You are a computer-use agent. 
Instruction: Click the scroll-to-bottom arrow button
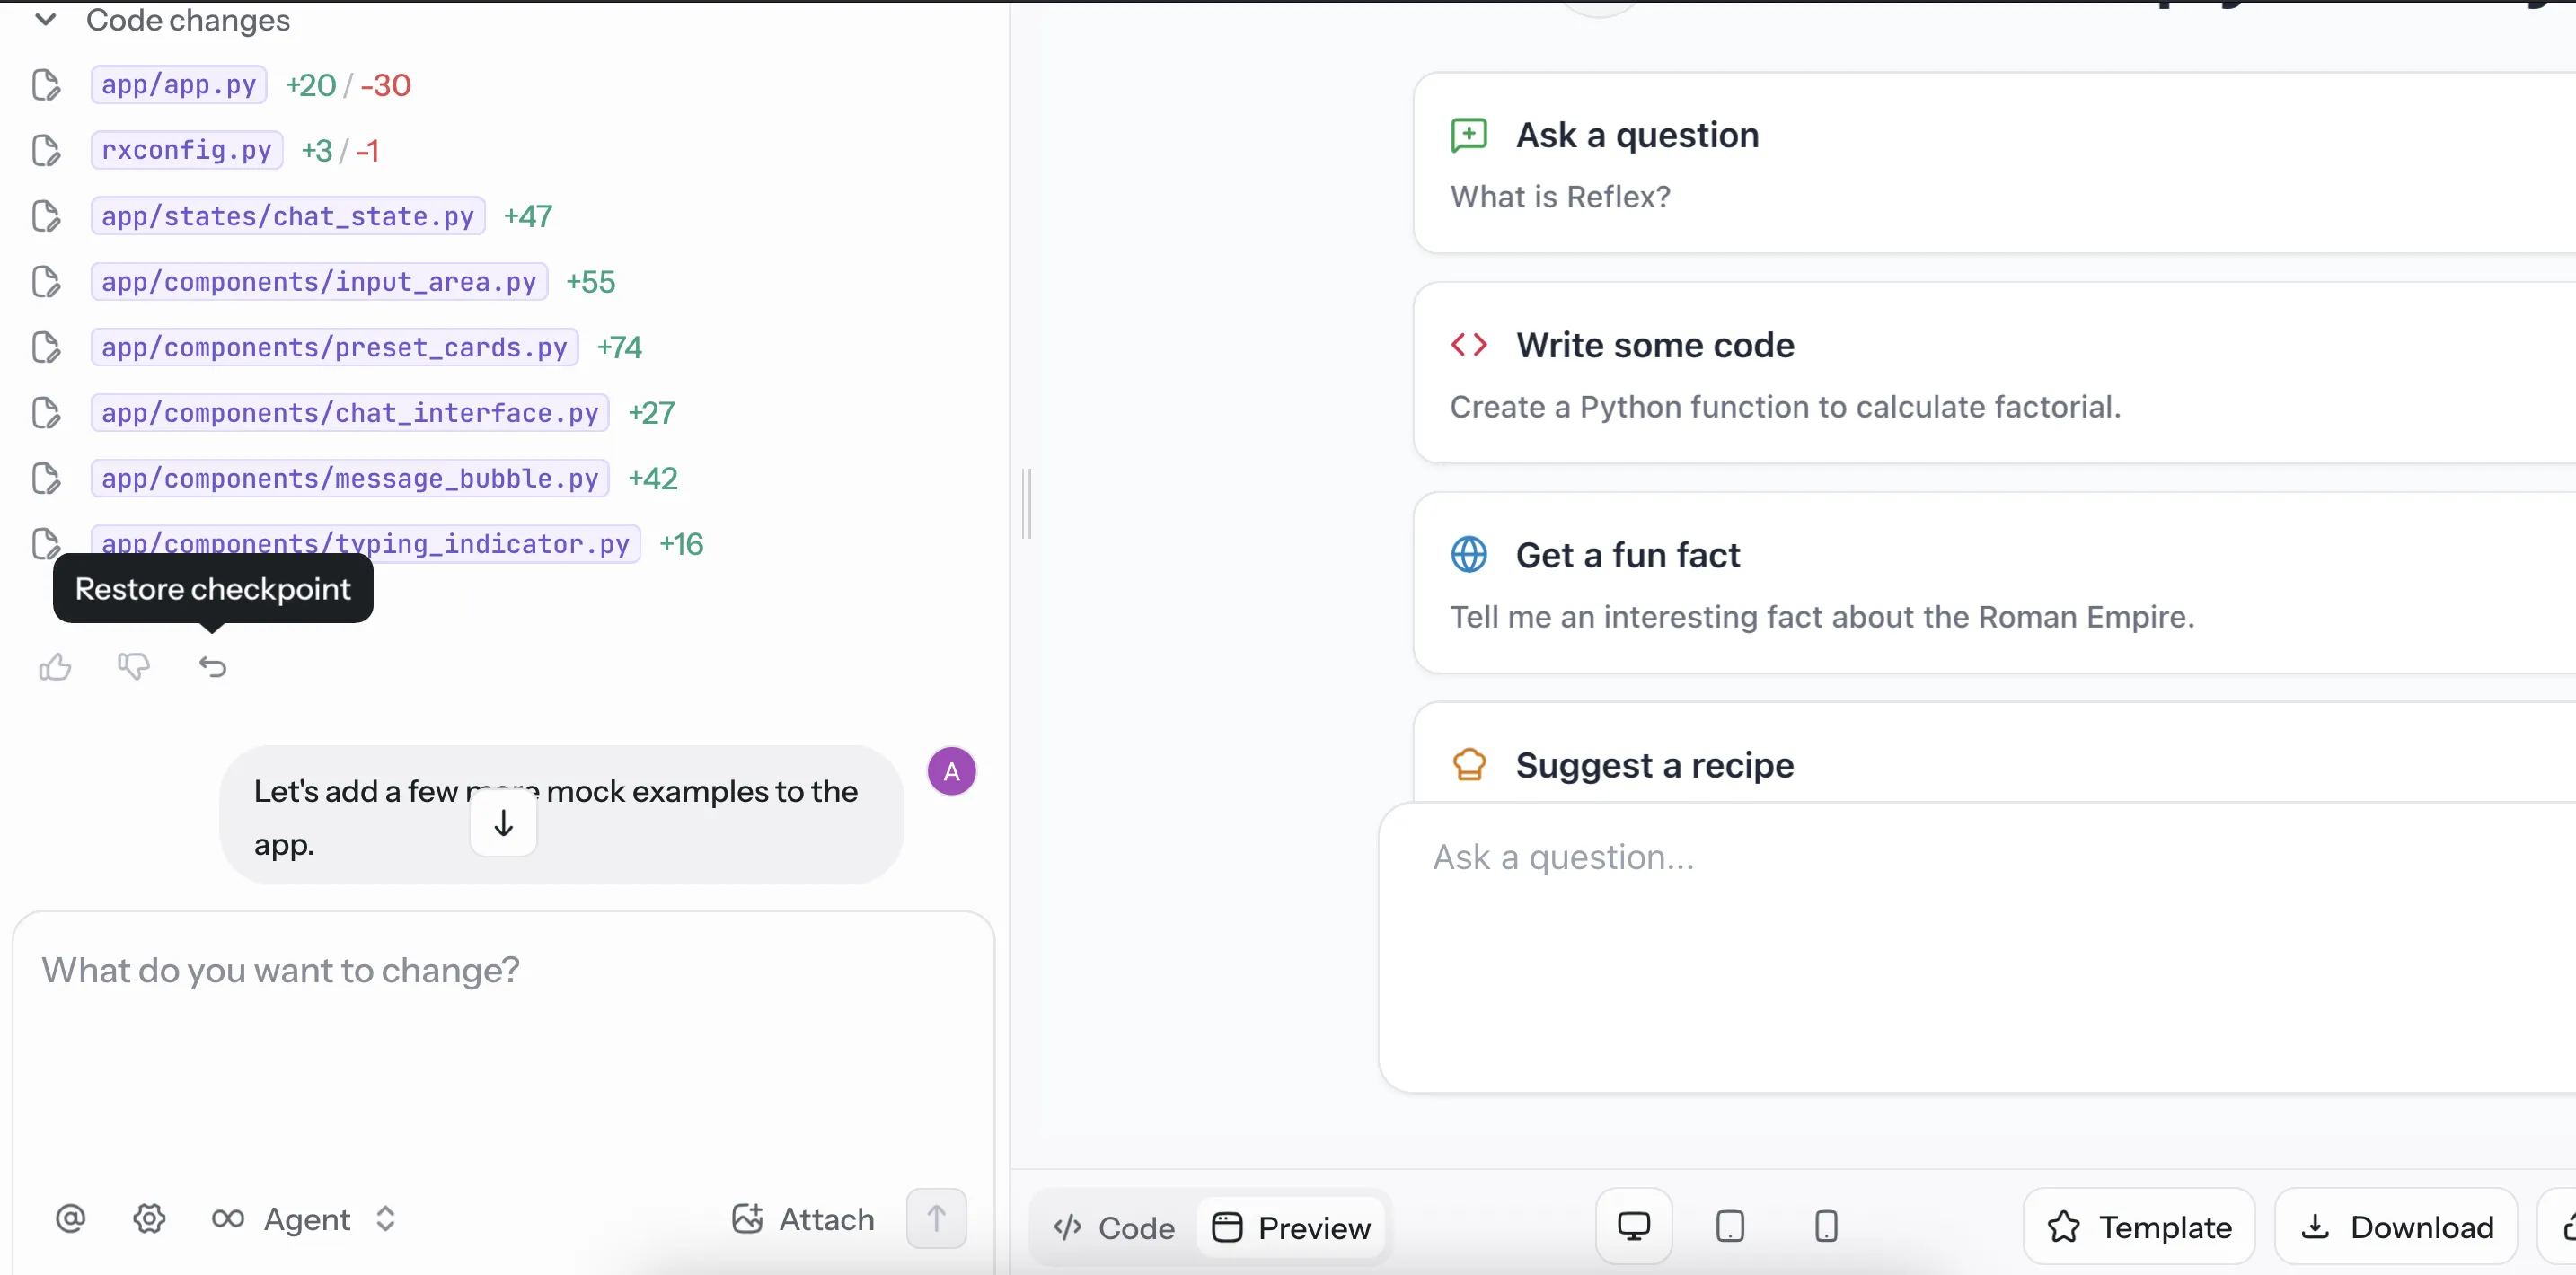pos(503,823)
